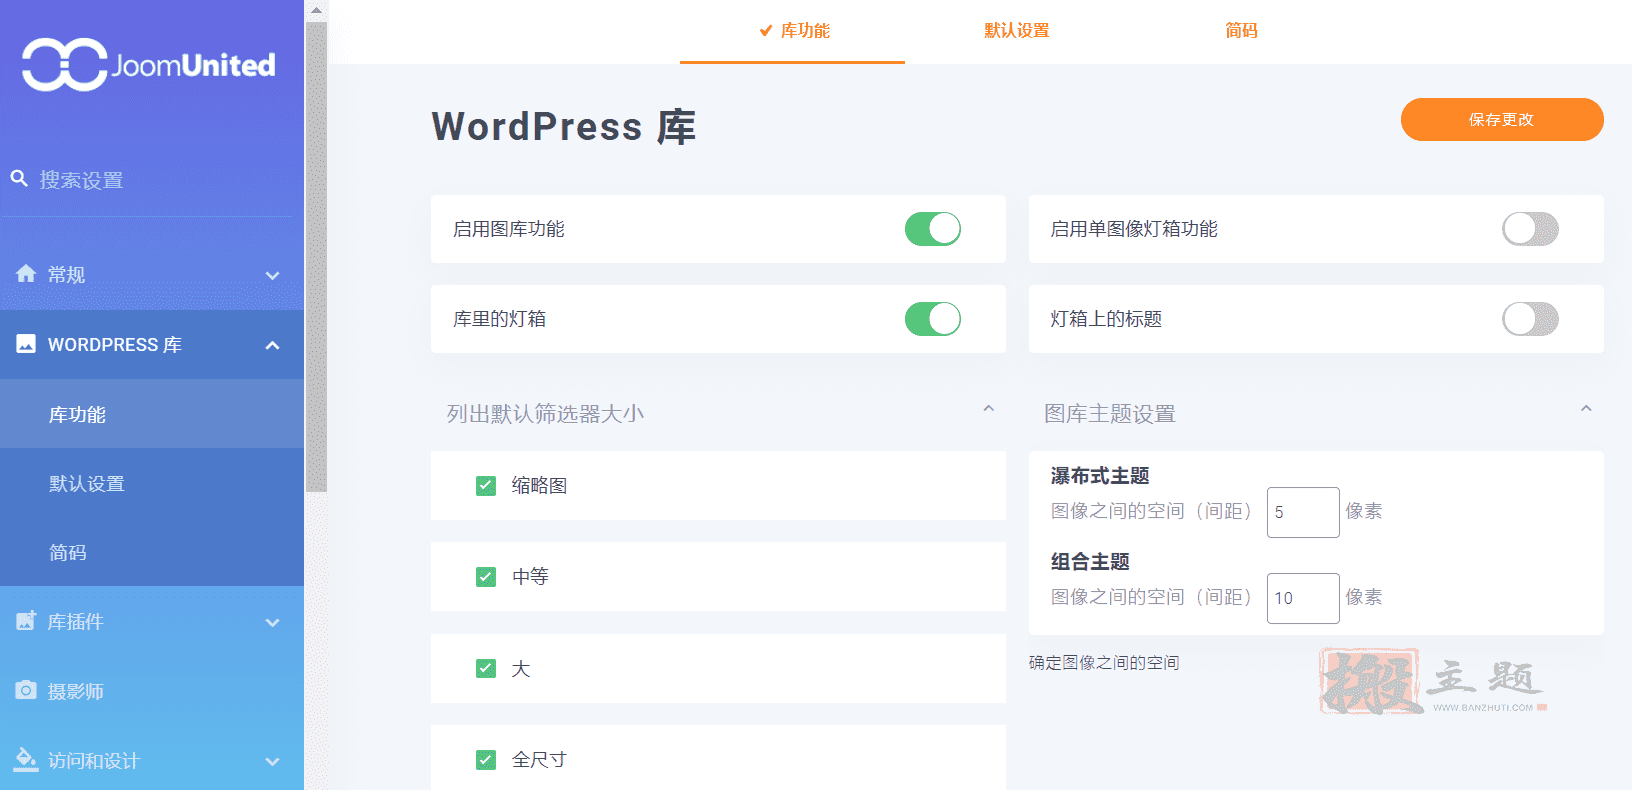The image size is (1632, 790).
Task: Switch to the 简码 top tab
Action: click(x=1241, y=31)
